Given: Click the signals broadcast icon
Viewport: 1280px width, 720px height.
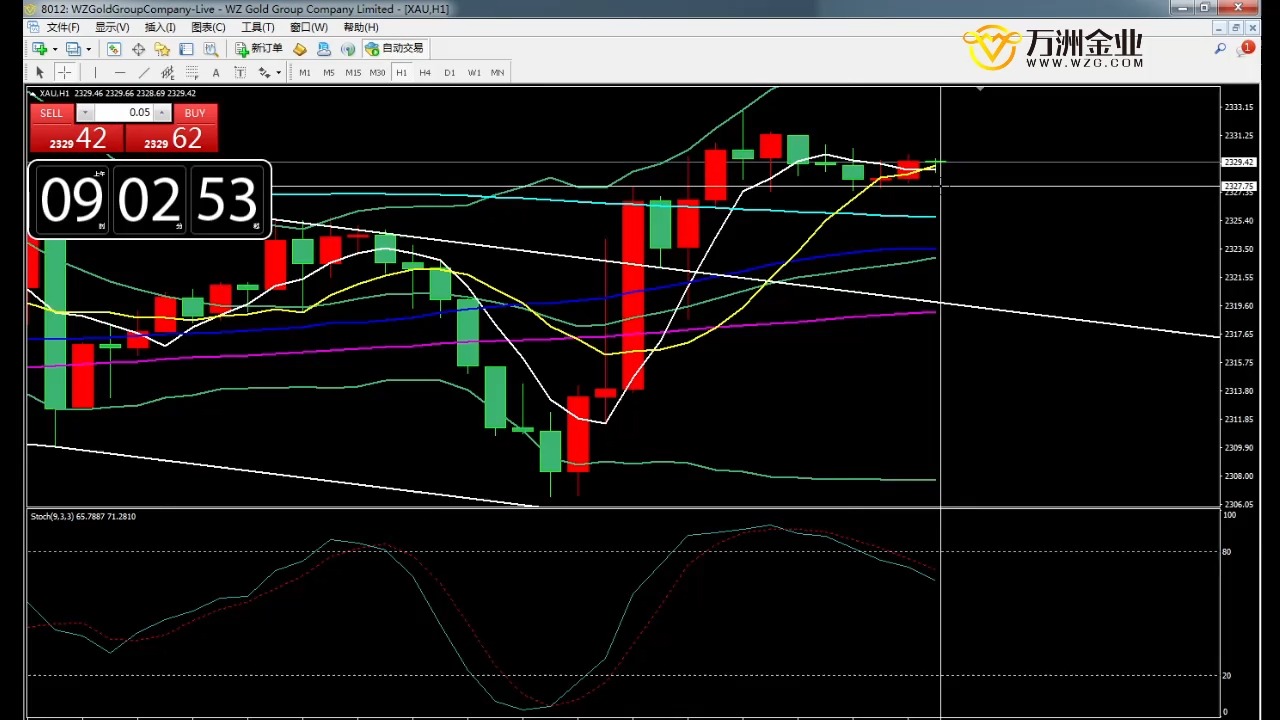Looking at the screenshot, I should point(348,48).
